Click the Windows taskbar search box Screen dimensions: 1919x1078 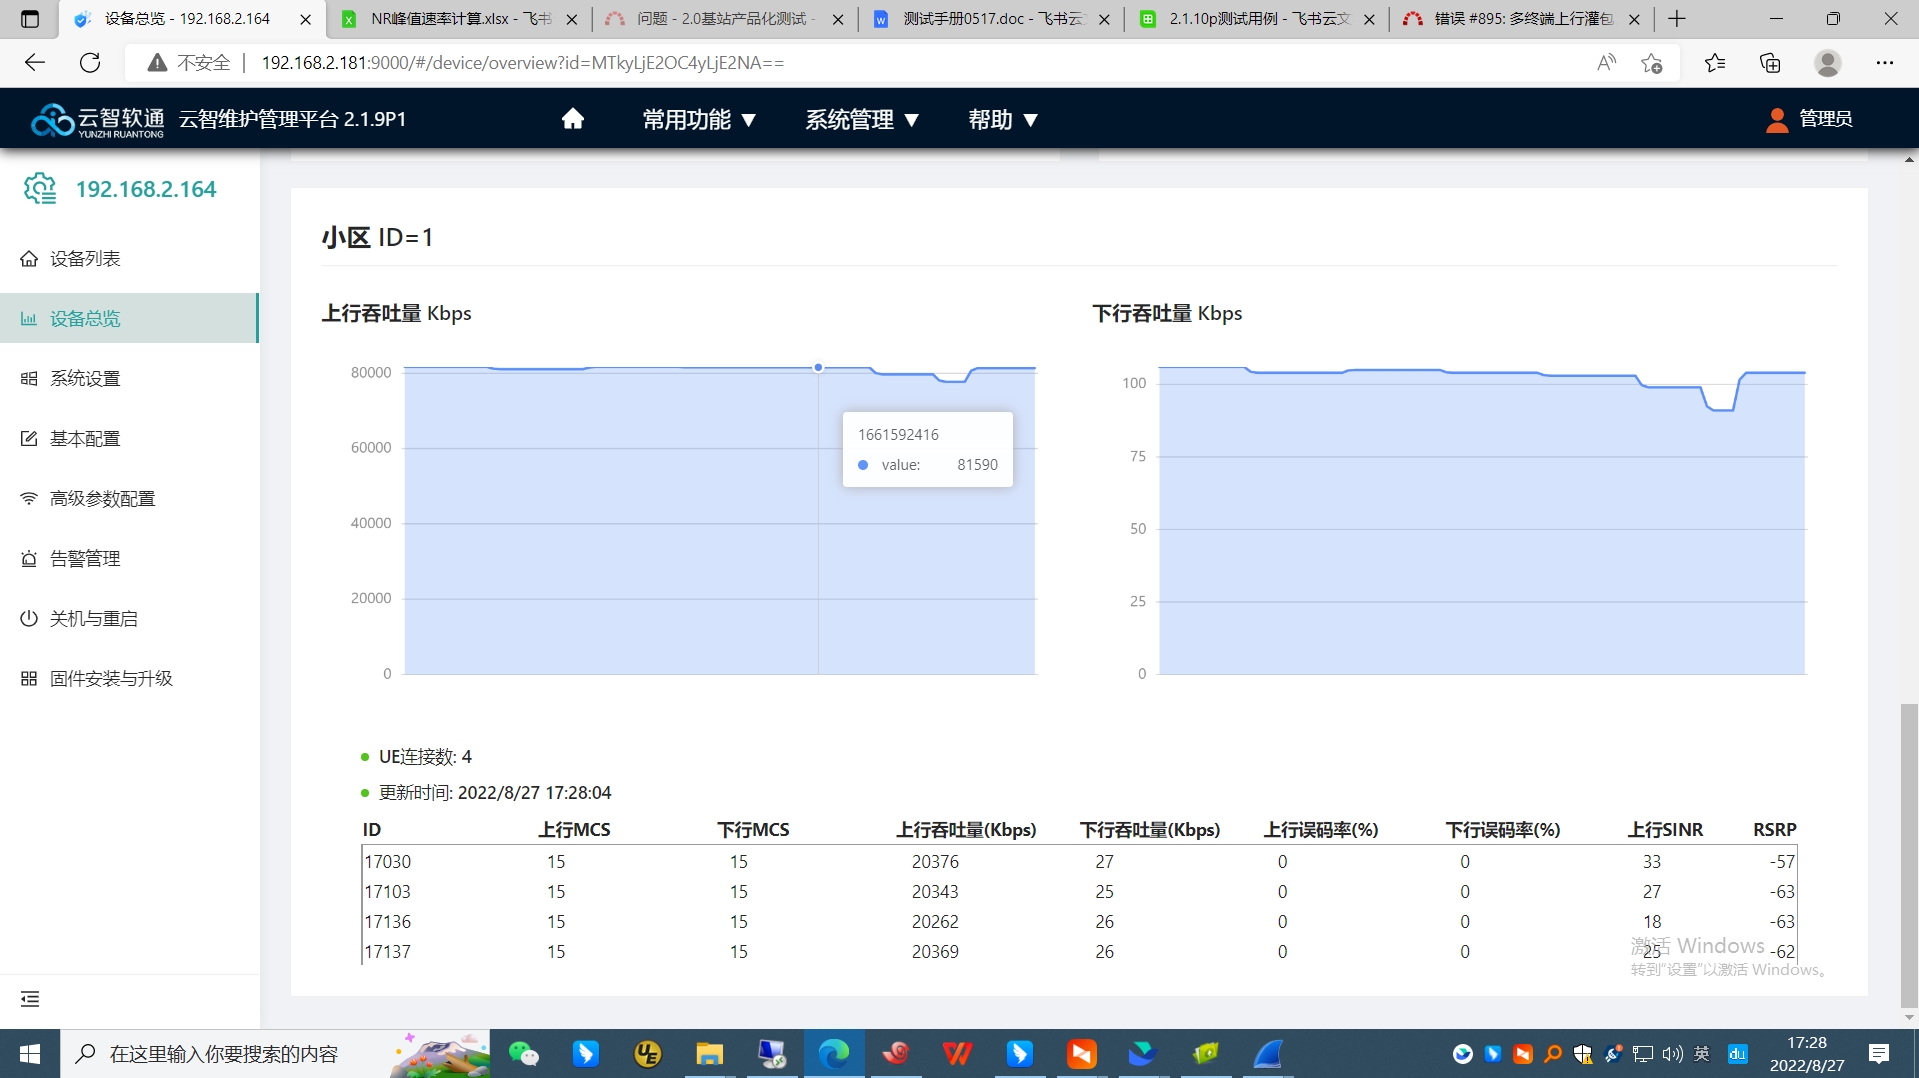pyautogui.click(x=275, y=1054)
